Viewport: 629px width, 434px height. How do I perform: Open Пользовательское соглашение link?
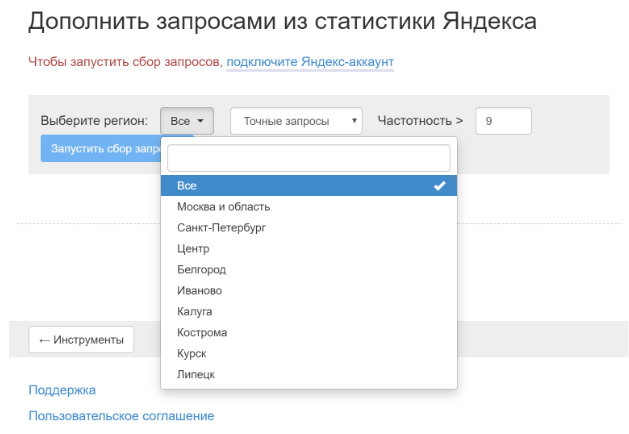pyautogui.click(x=122, y=416)
